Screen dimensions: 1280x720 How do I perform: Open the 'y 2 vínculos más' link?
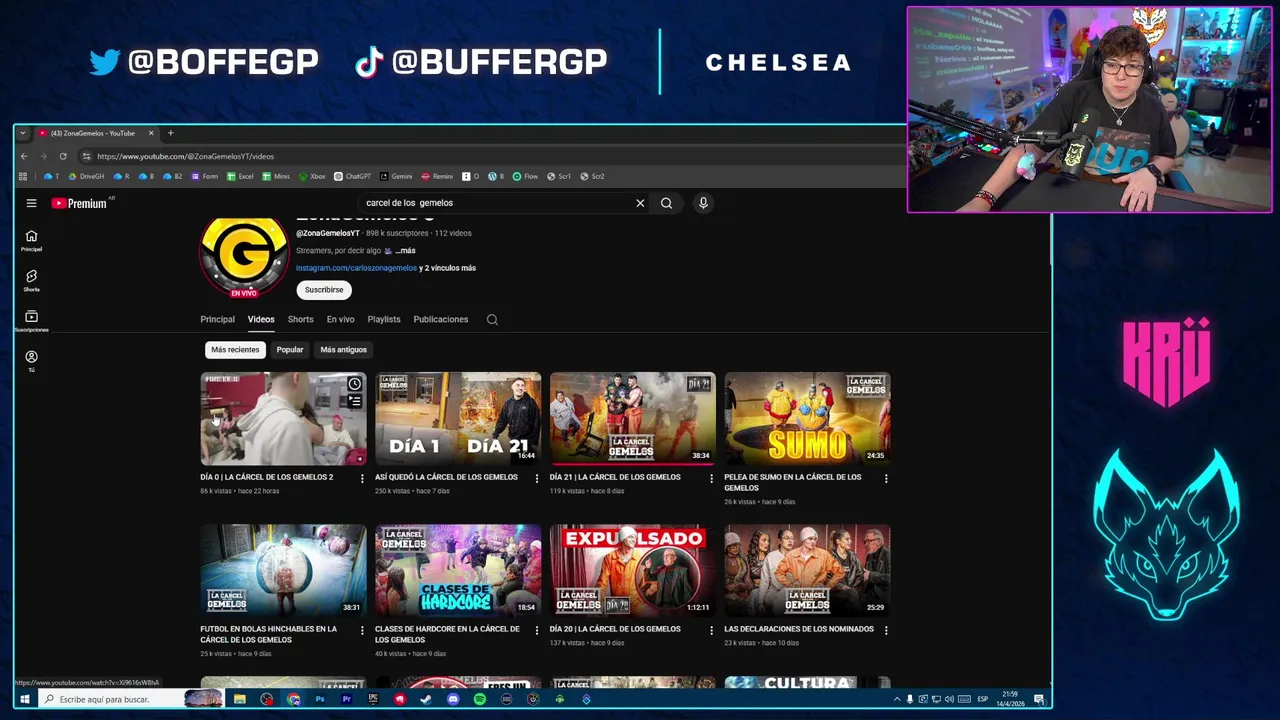click(x=447, y=268)
